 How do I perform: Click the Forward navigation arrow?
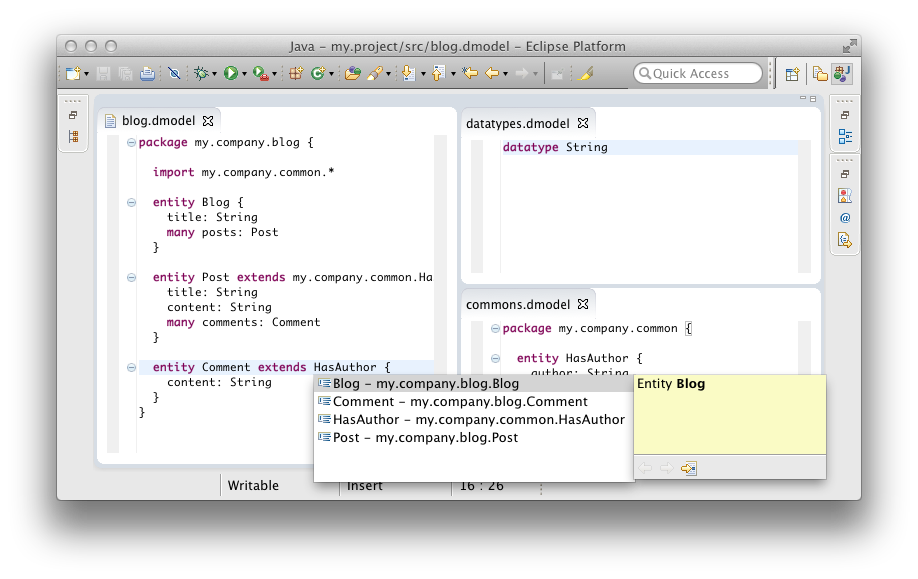pos(521,73)
